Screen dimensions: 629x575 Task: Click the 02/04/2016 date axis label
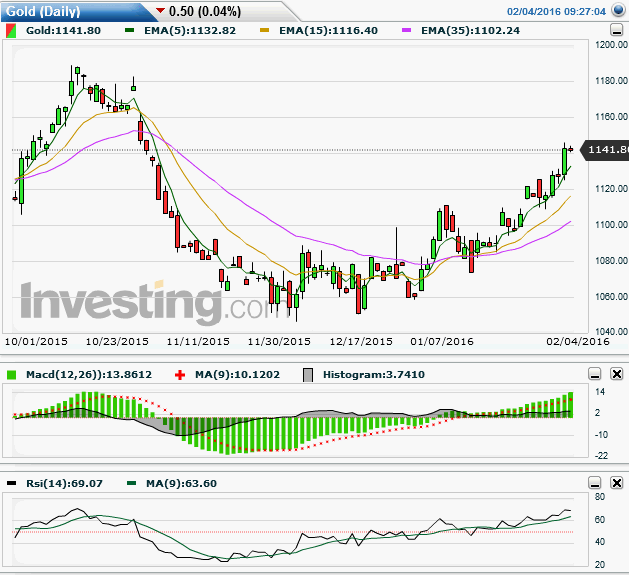[x=578, y=341]
